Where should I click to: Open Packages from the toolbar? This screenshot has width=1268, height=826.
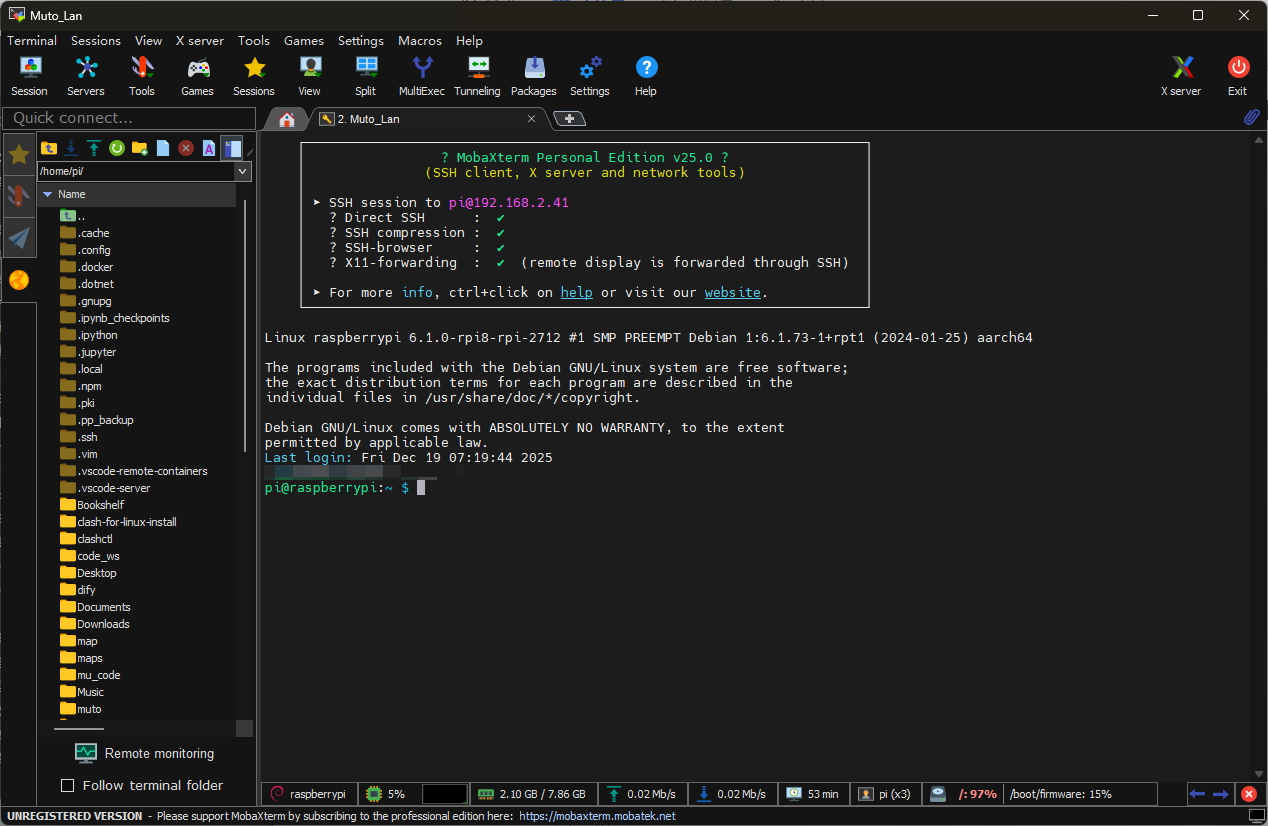pos(534,76)
